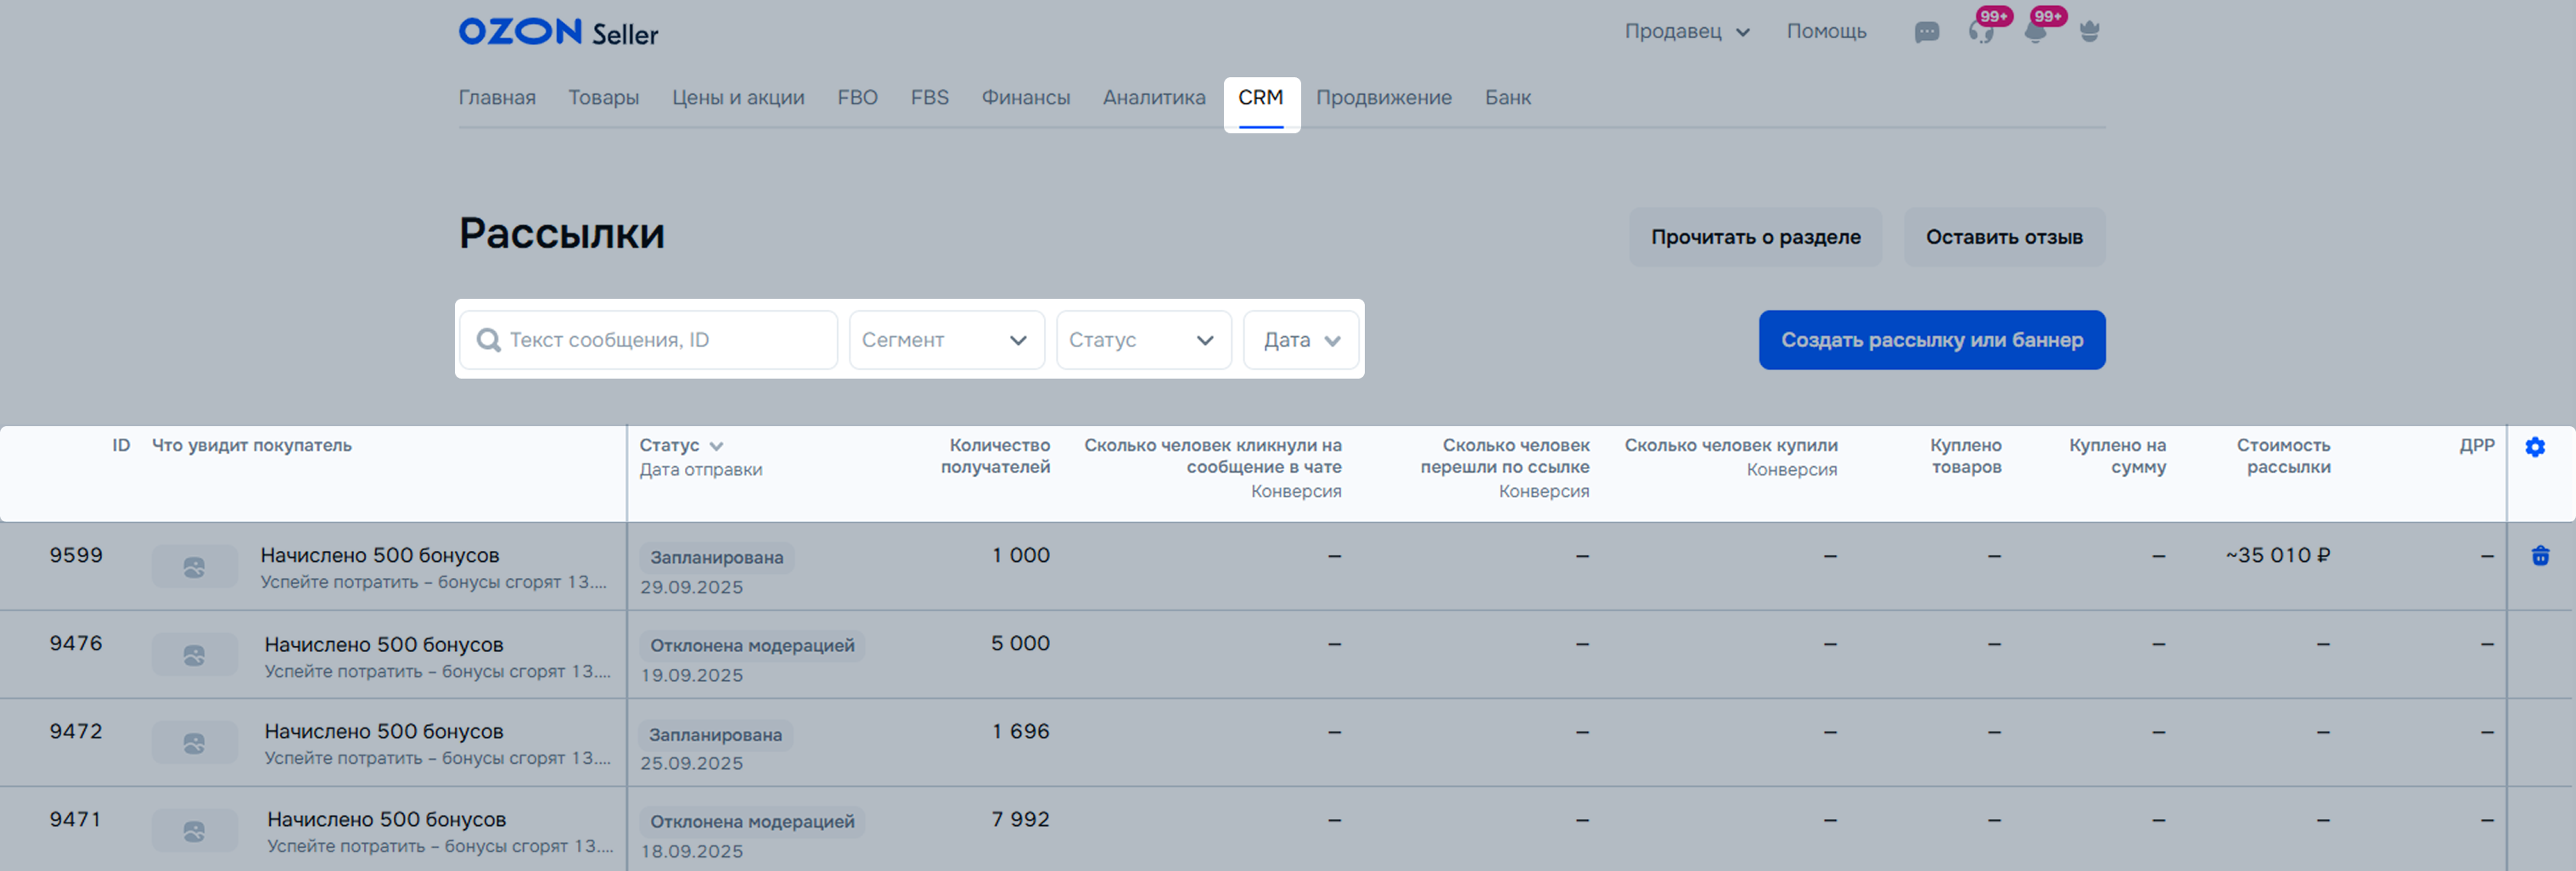Focus the Текст сообщения, ID search field
Screen dimensions: 2576x871
[x=660, y=340]
